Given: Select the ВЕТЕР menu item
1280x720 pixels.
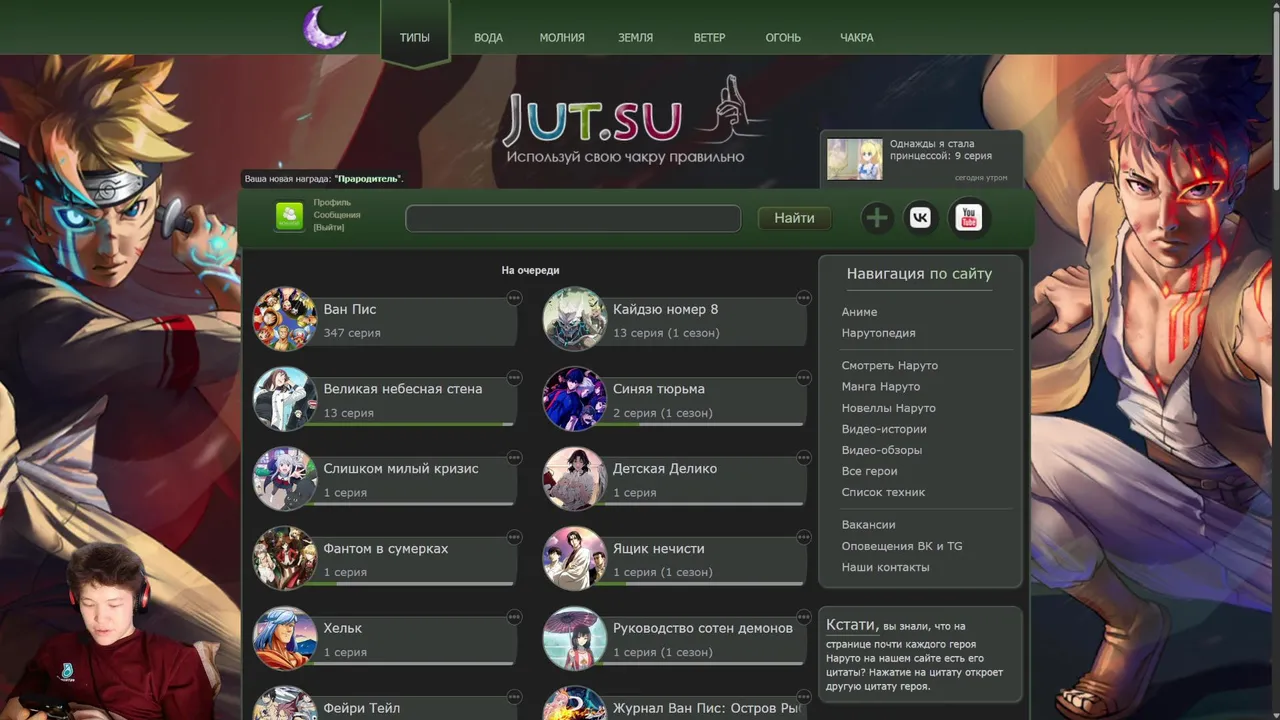Looking at the screenshot, I should (709, 37).
